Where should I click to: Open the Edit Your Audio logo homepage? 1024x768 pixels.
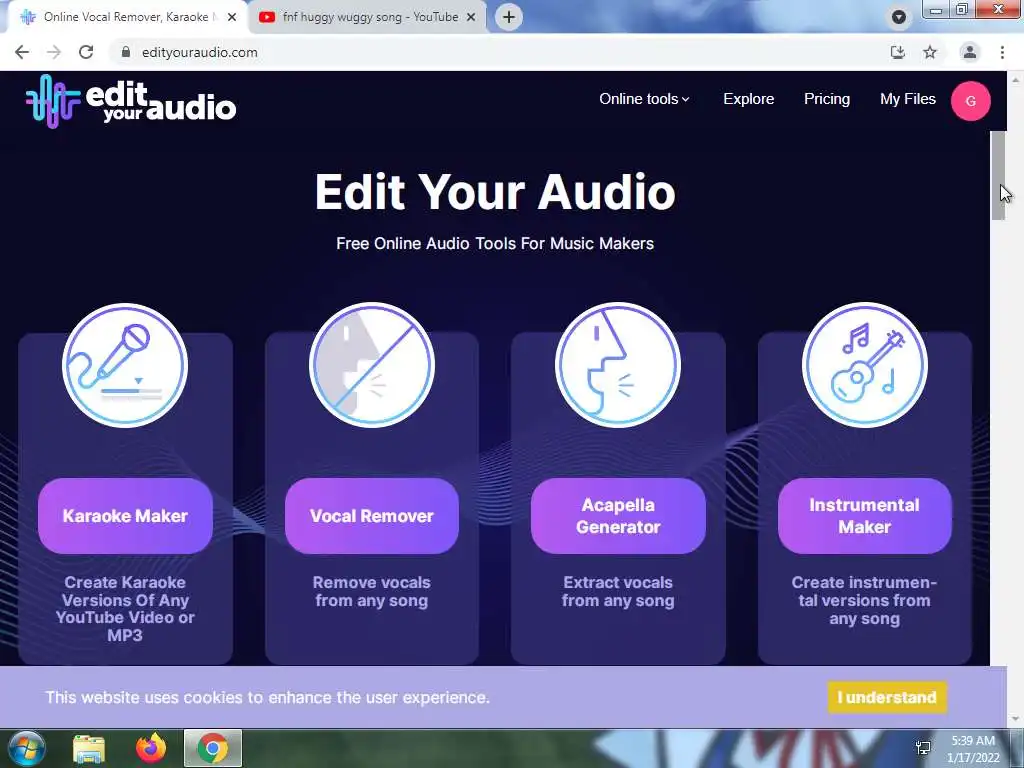coord(131,101)
